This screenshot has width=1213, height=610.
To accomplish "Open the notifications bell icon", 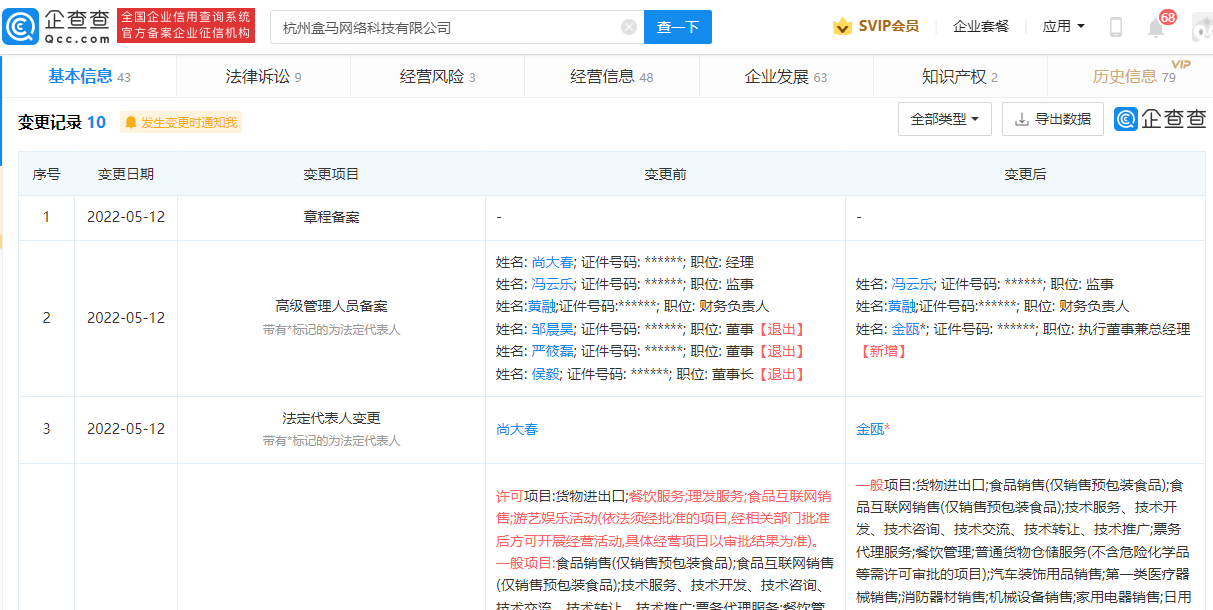I will pos(1156,27).
